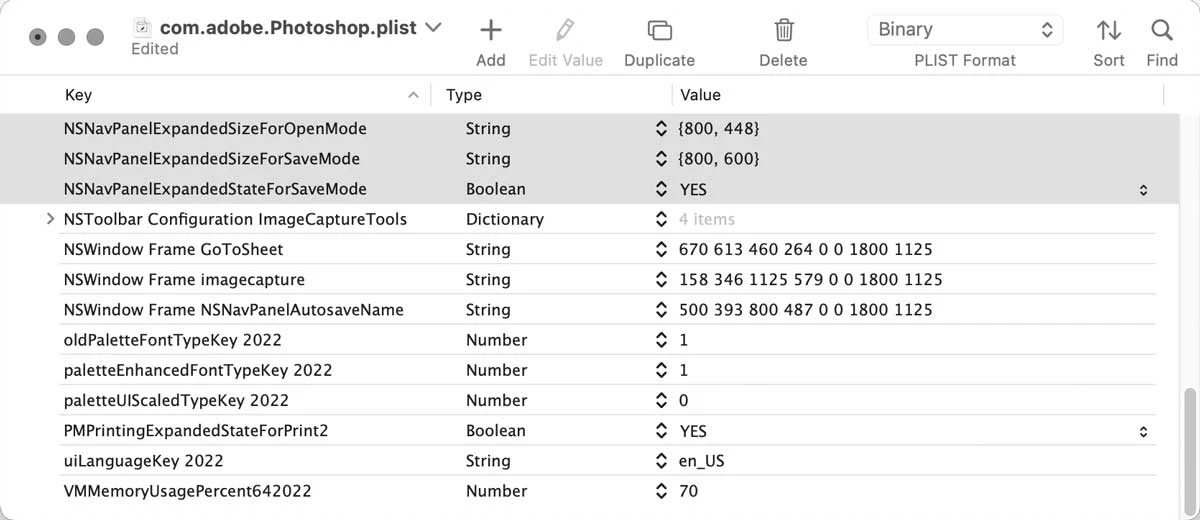Viewport: 1200px width, 520px height.
Task: Click the Delete trash icon
Action: [x=783, y=30]
